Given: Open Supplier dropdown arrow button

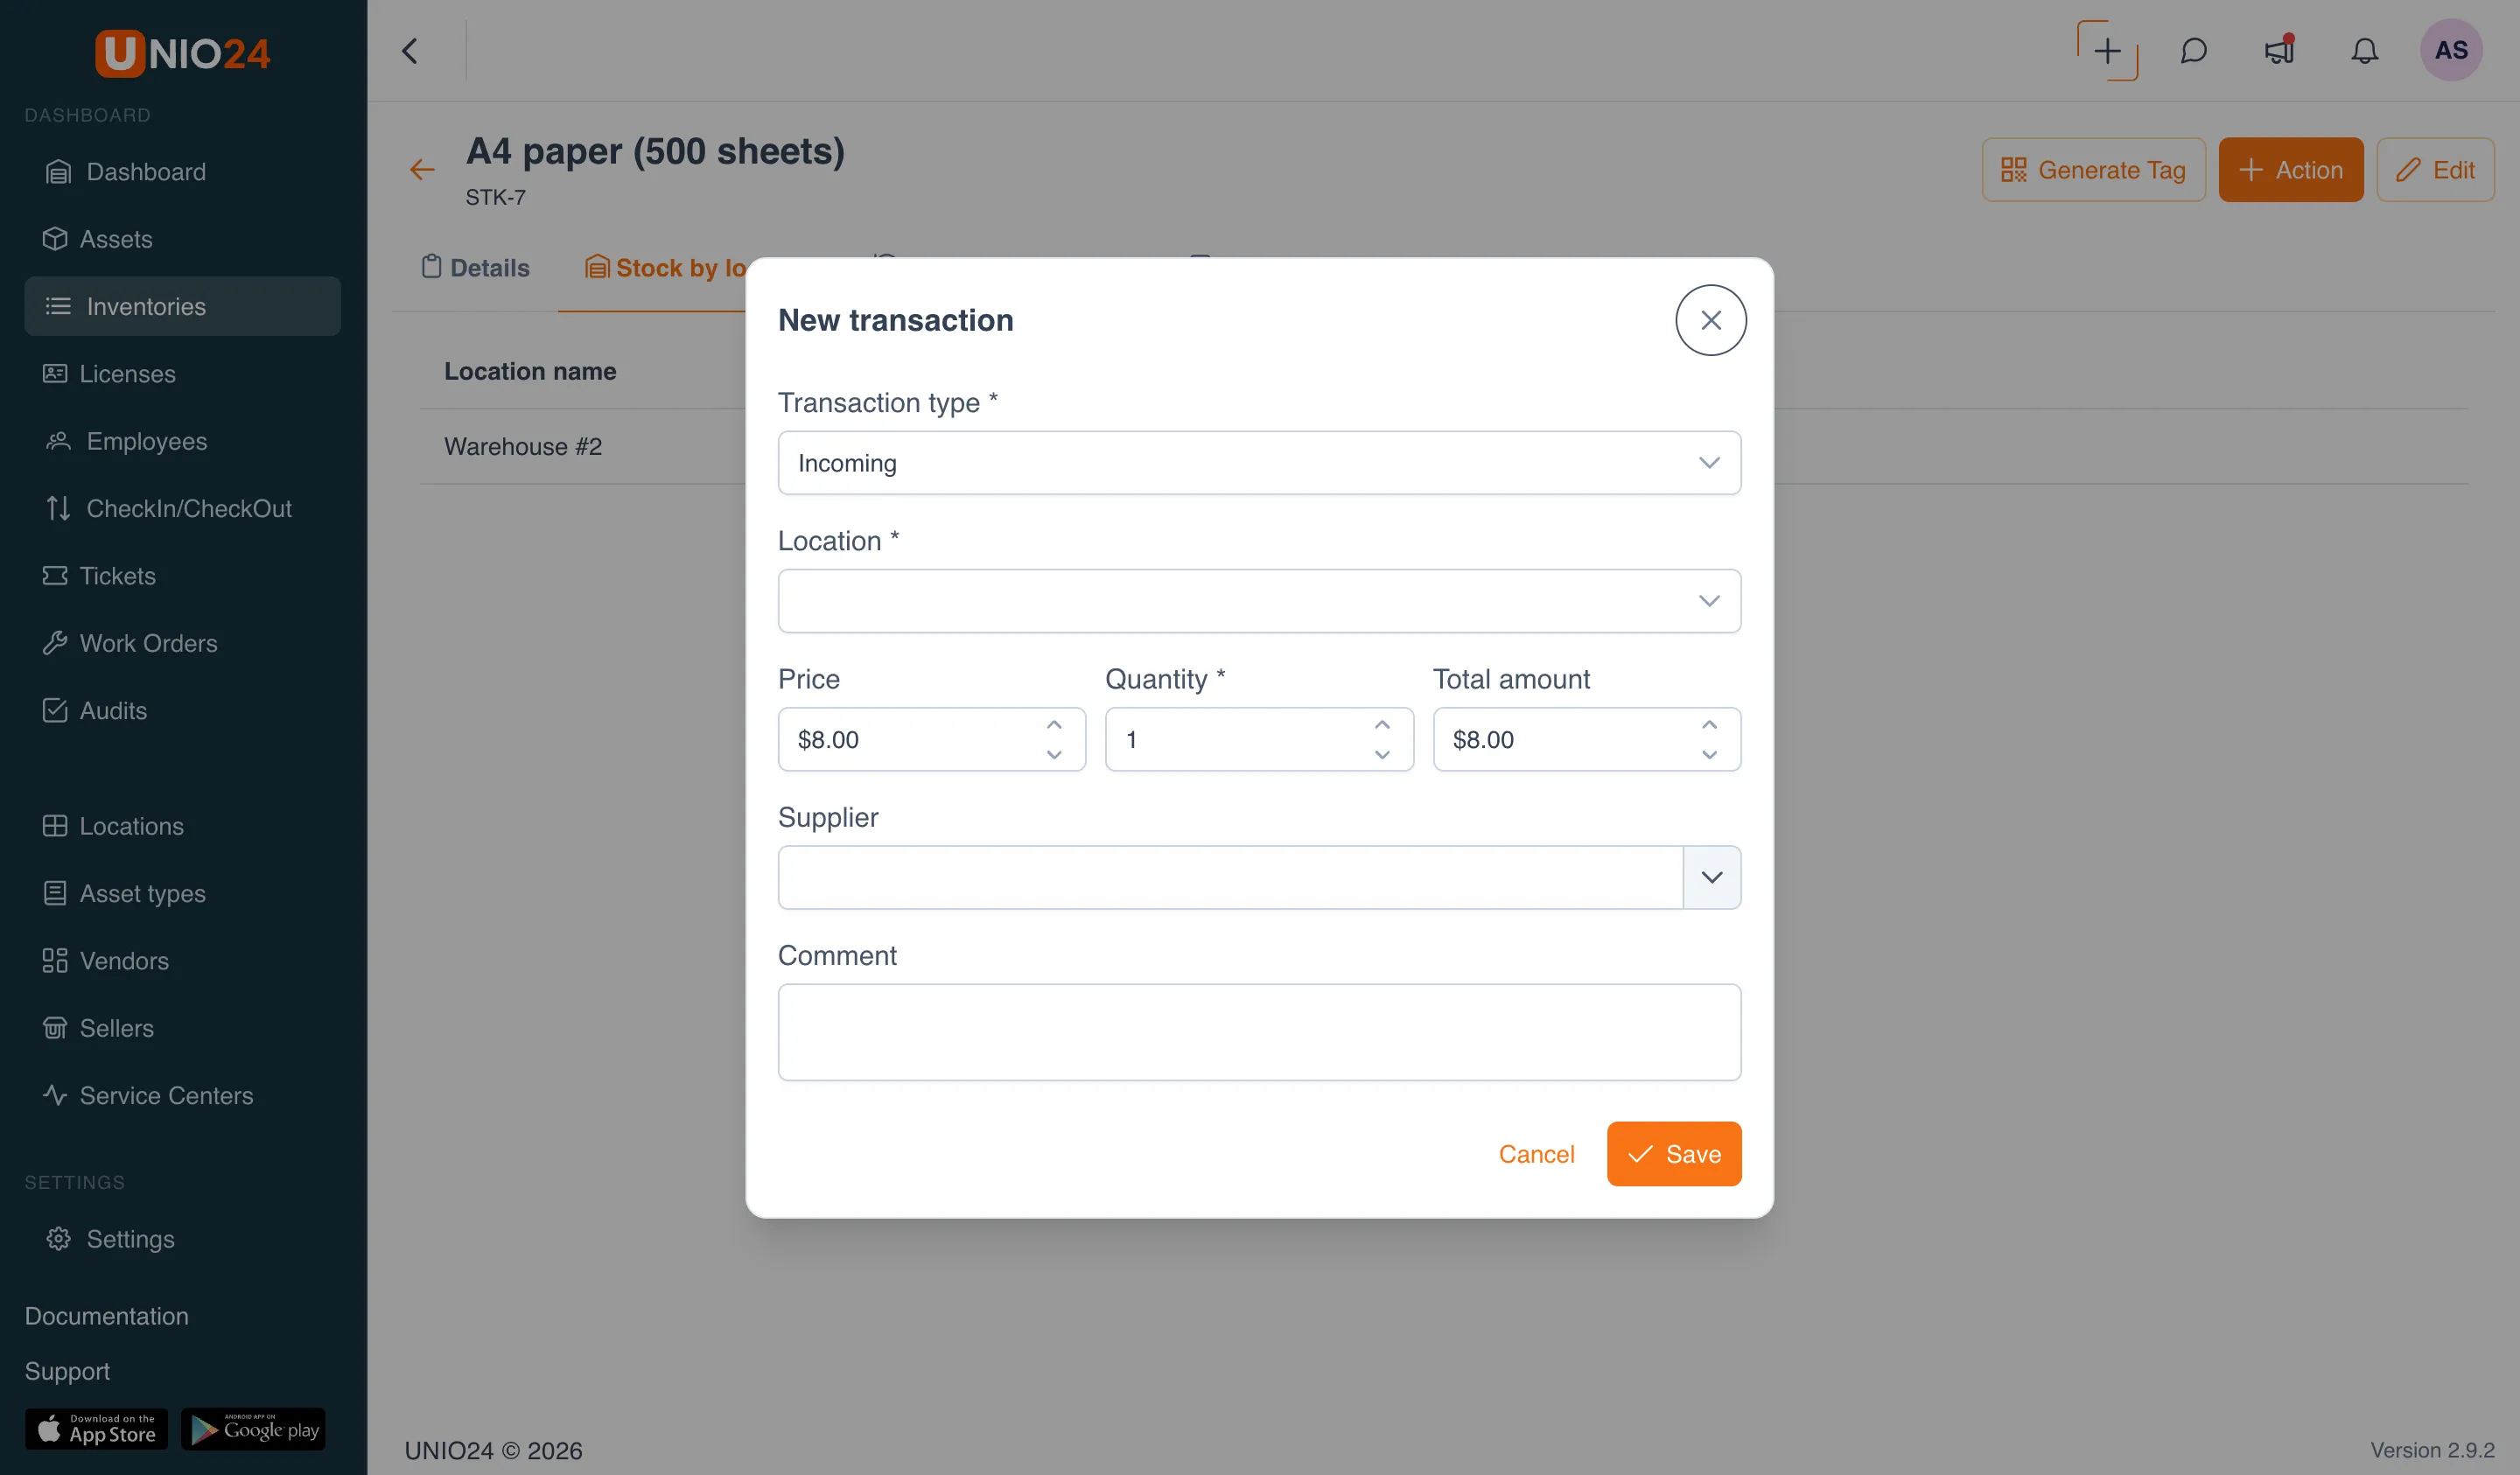Looking at the screenshot, I should tap(1711, 877).
